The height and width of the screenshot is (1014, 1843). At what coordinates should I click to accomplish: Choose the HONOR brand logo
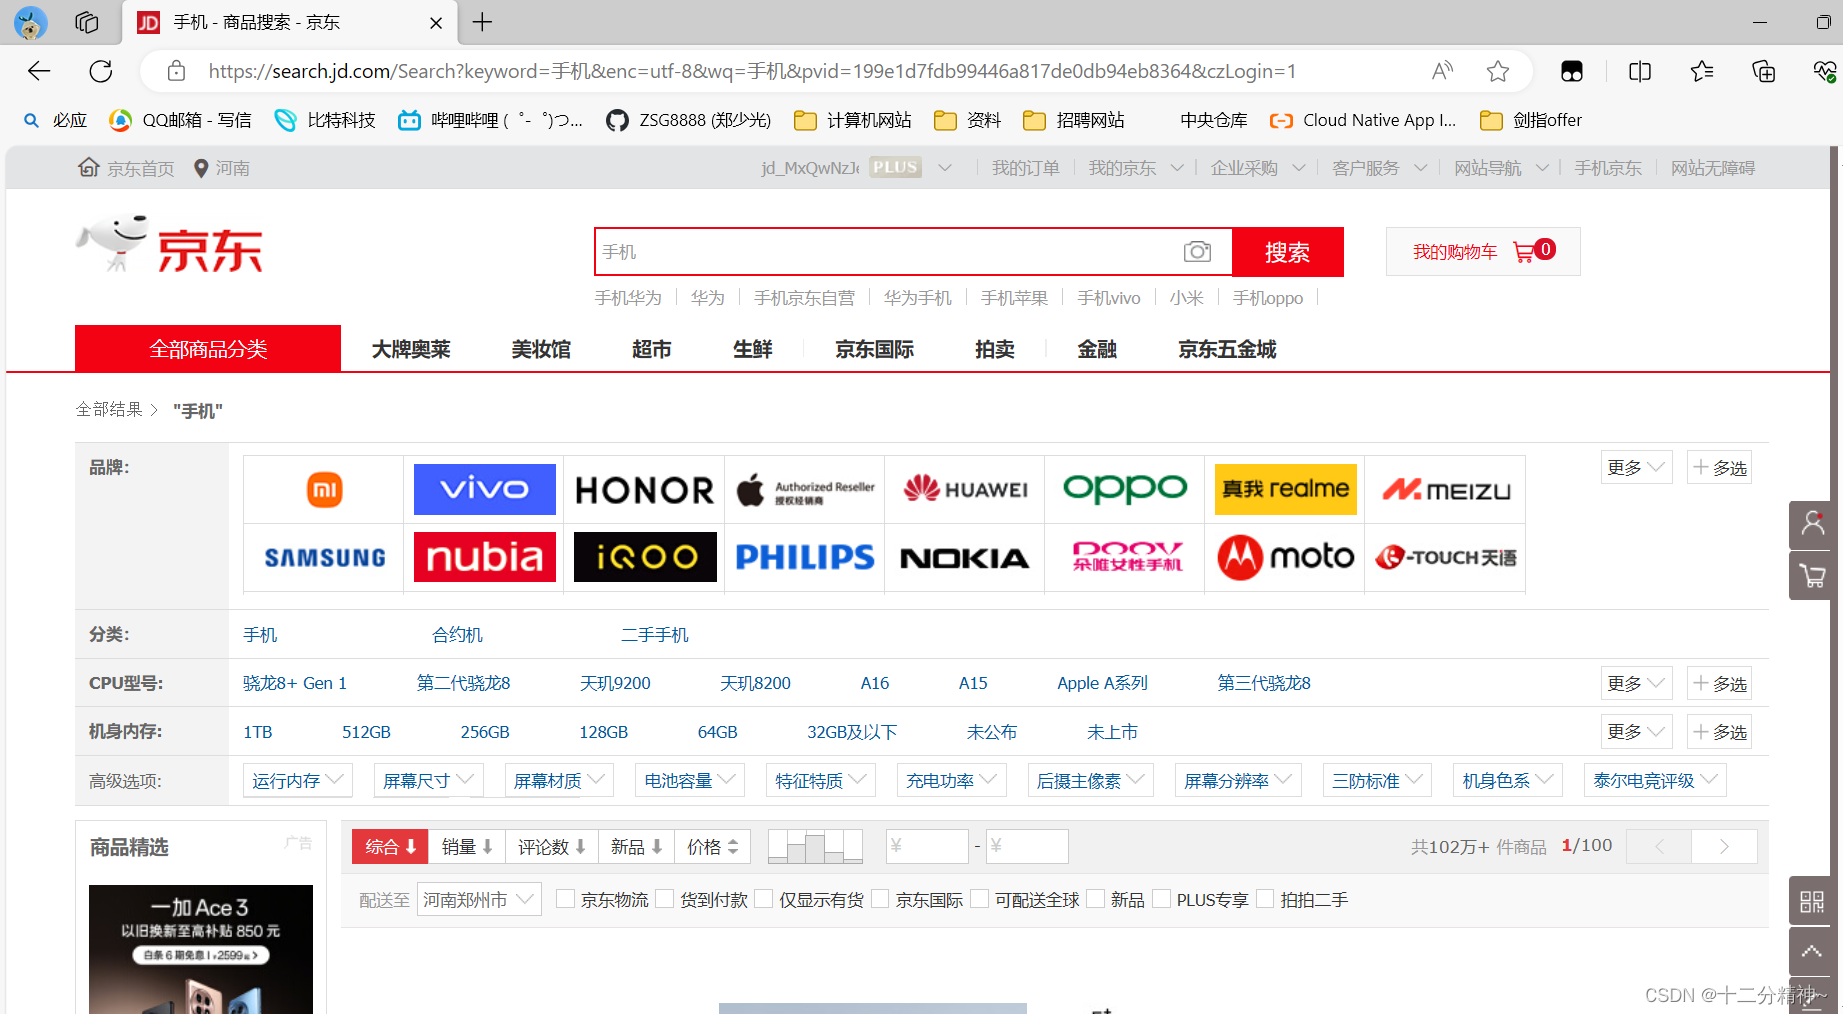645,490
